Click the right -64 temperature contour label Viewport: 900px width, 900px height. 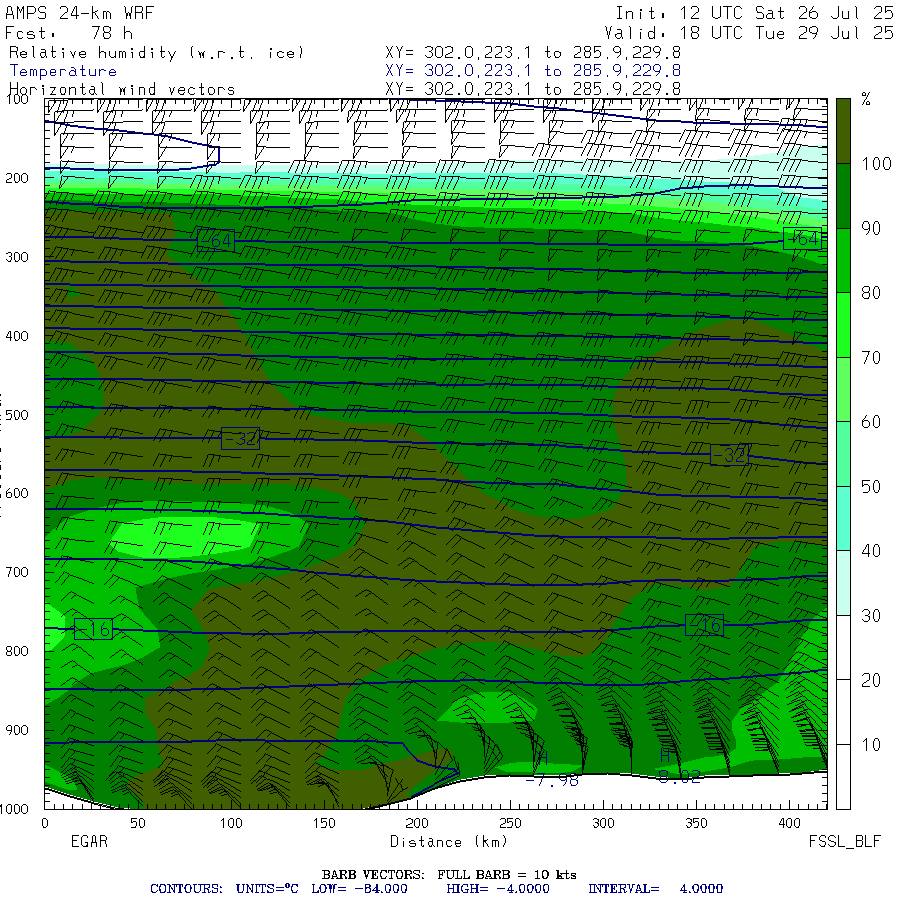pos(802,238)
